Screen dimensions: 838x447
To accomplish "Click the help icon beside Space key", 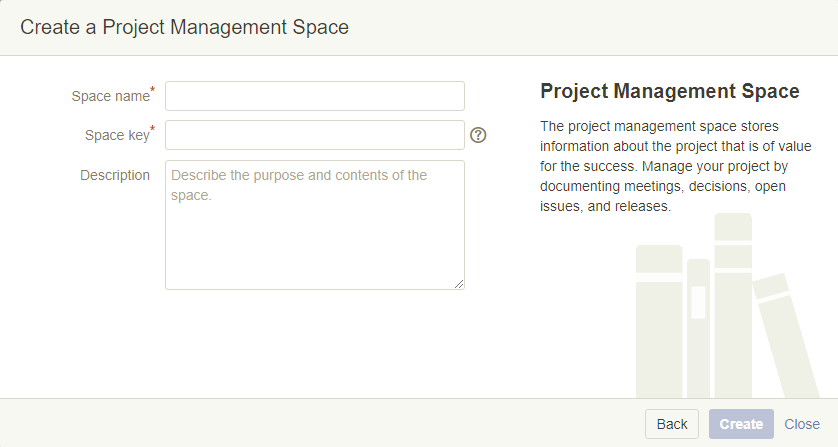I will pyautogui.click(x=478, y=135).
